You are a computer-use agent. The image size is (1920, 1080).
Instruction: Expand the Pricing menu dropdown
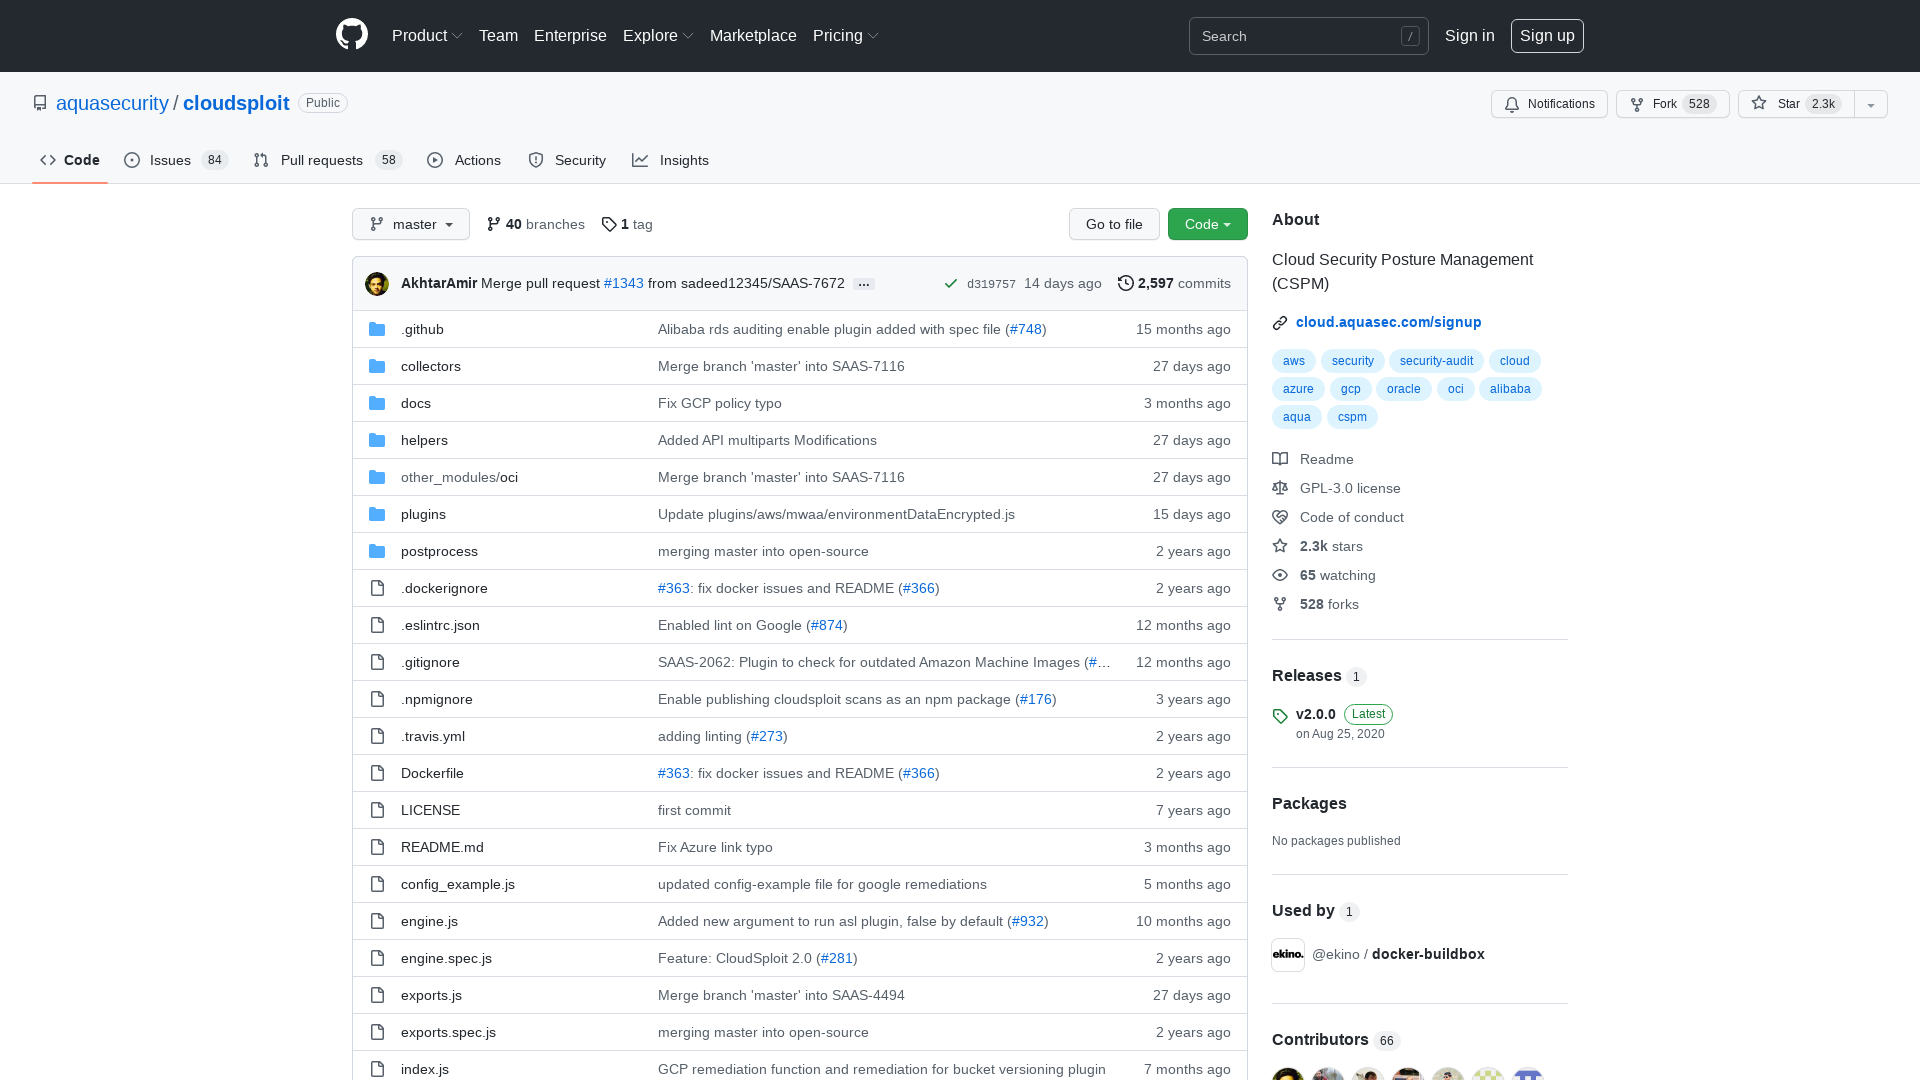click(846, 36)
